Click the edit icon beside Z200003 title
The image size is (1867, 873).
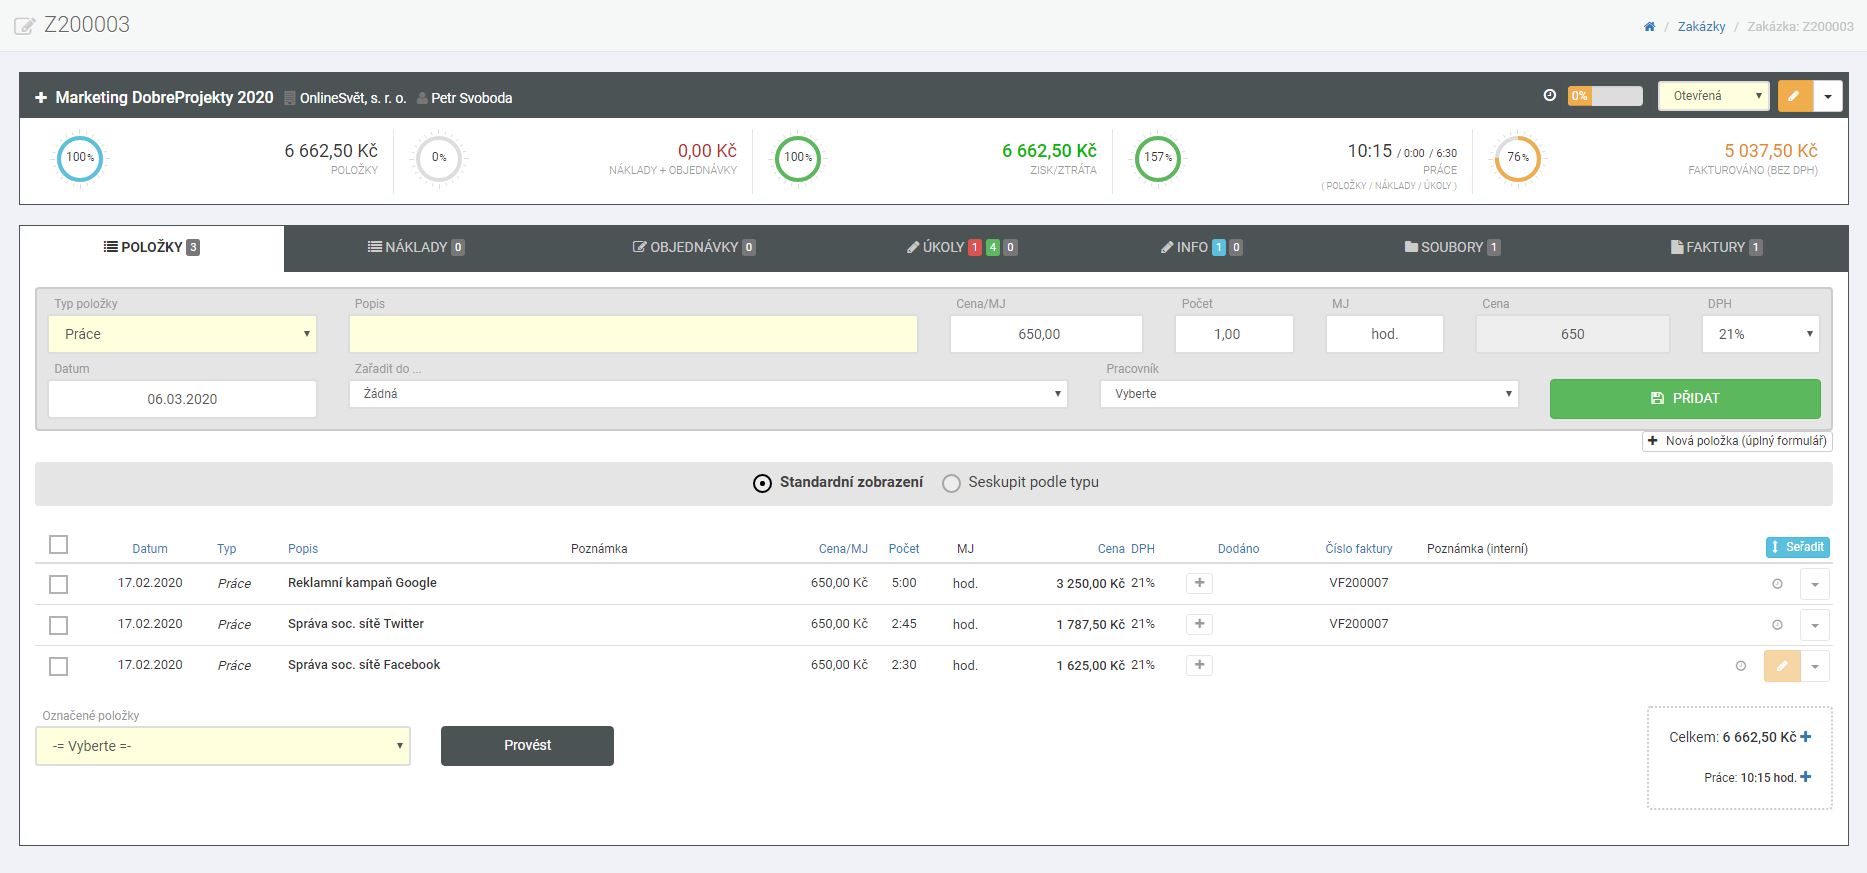point(25,26)
